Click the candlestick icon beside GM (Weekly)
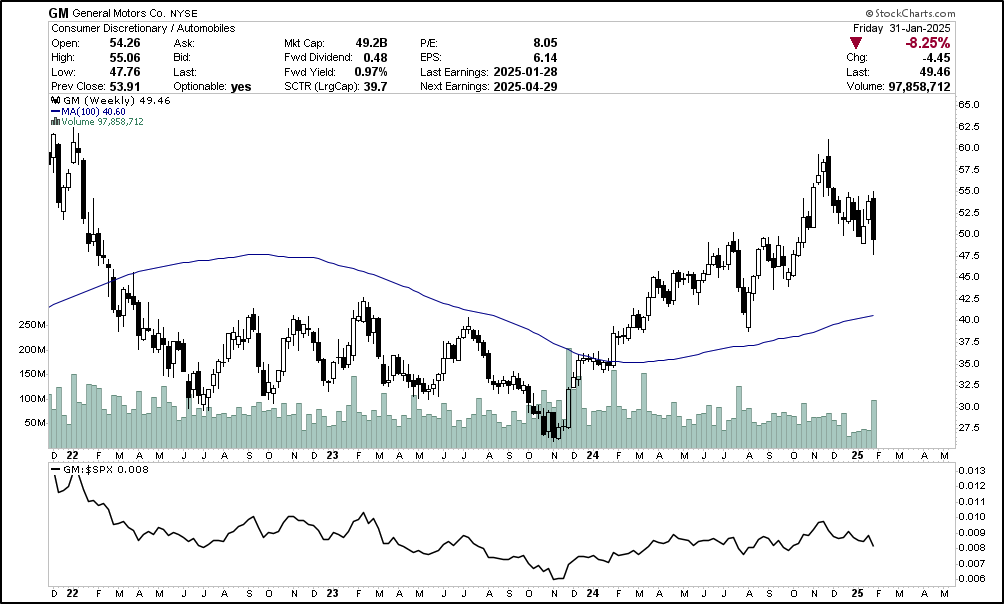 pos(56,101)
